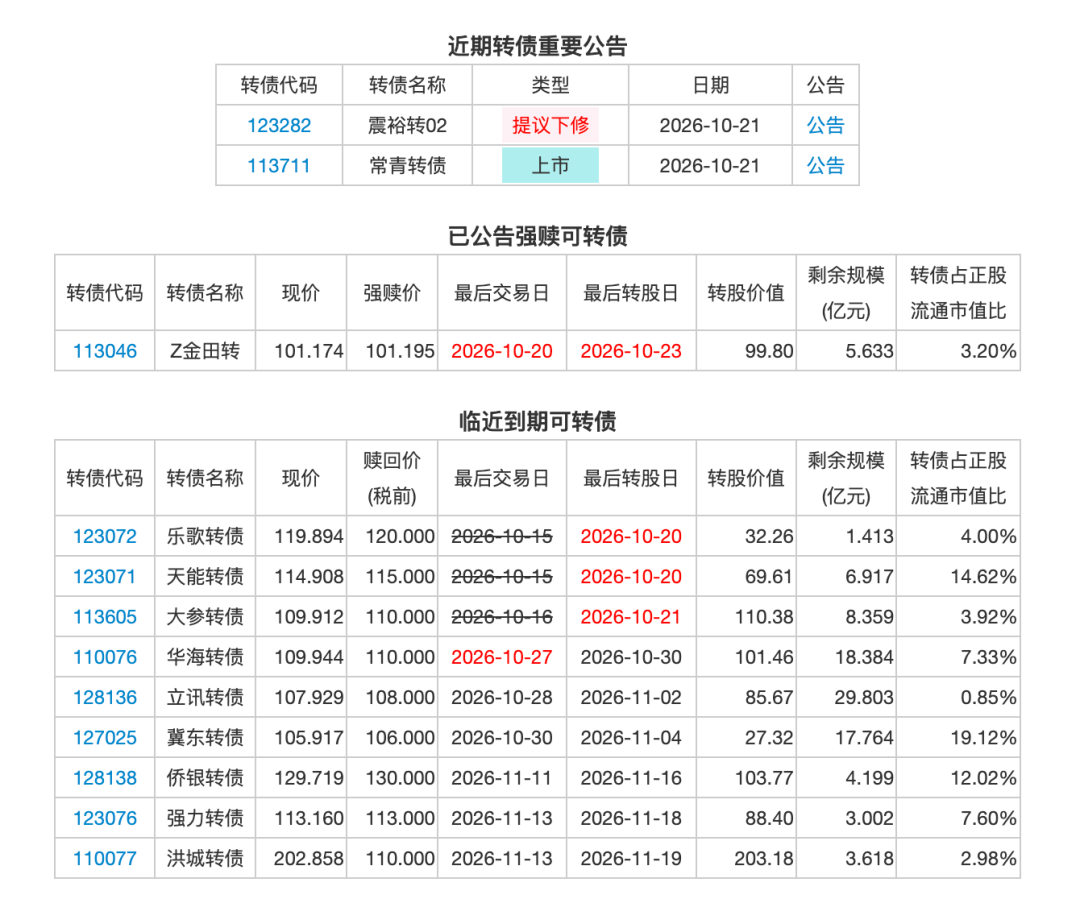Click Z金田转 last conversion date 2026-10-23
This screenshot has width=1080, height=899.
coord(631,351)
